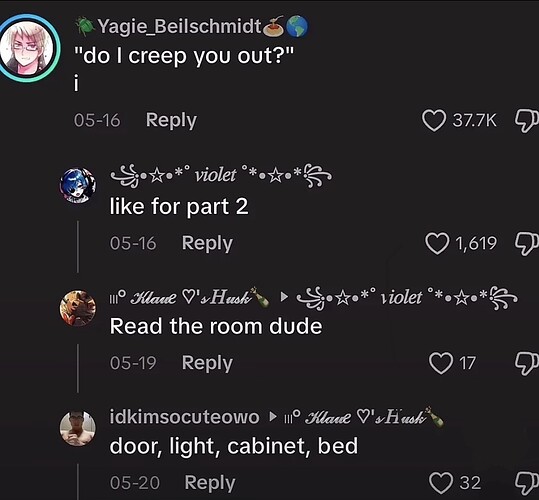Open Klaut's Husk commenter avatar
539x500 pixels.
pos(78,308)
